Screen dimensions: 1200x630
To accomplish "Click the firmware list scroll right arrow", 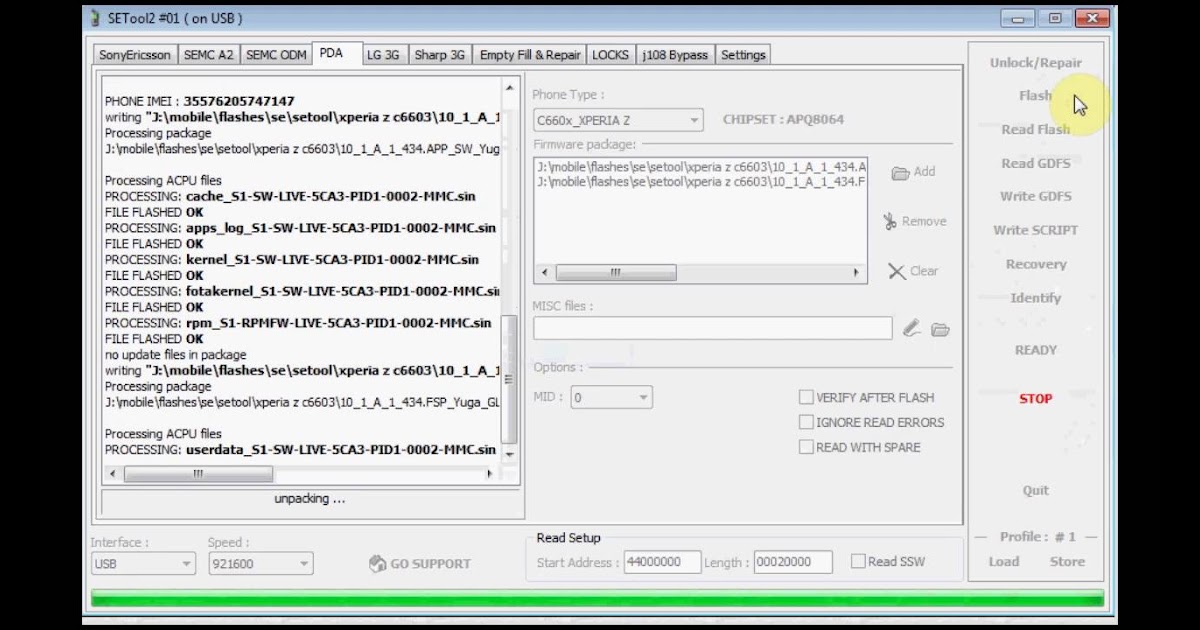I will [856, 272].
